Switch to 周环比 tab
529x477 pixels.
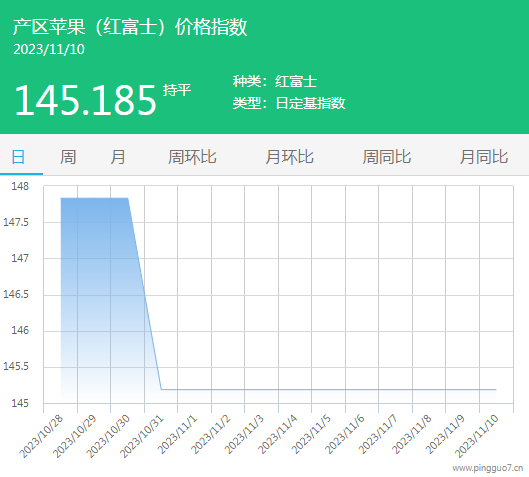(x=192, y=157)
